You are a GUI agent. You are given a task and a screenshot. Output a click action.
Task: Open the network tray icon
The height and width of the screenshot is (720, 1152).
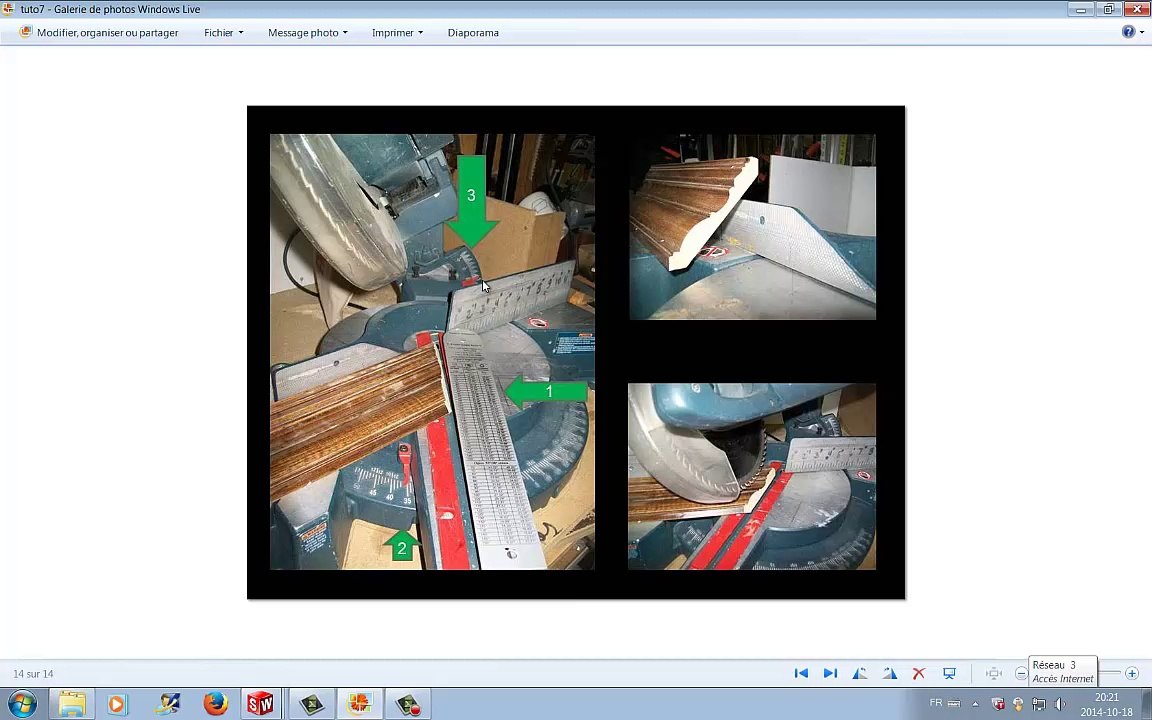point(1038,705)
